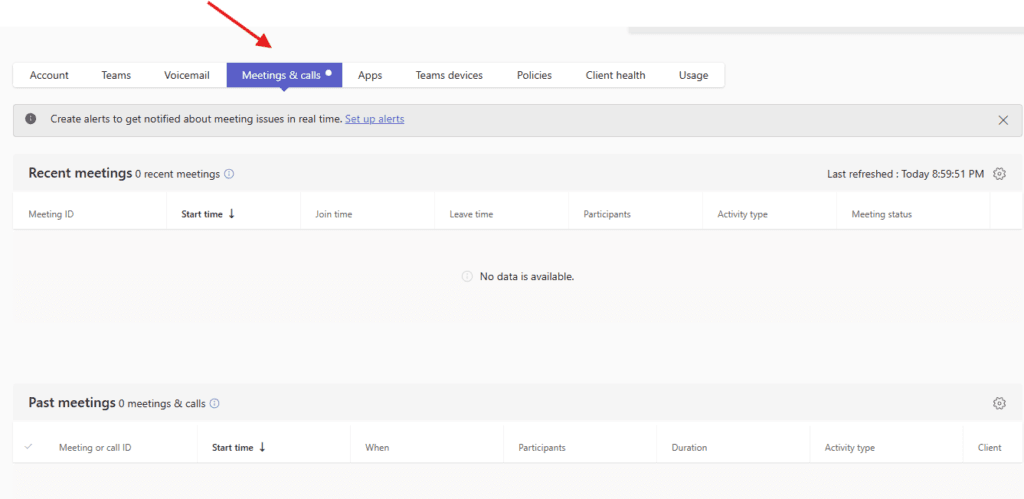
Task: Switch to the Voicemail tab
Action: point(187,75)
